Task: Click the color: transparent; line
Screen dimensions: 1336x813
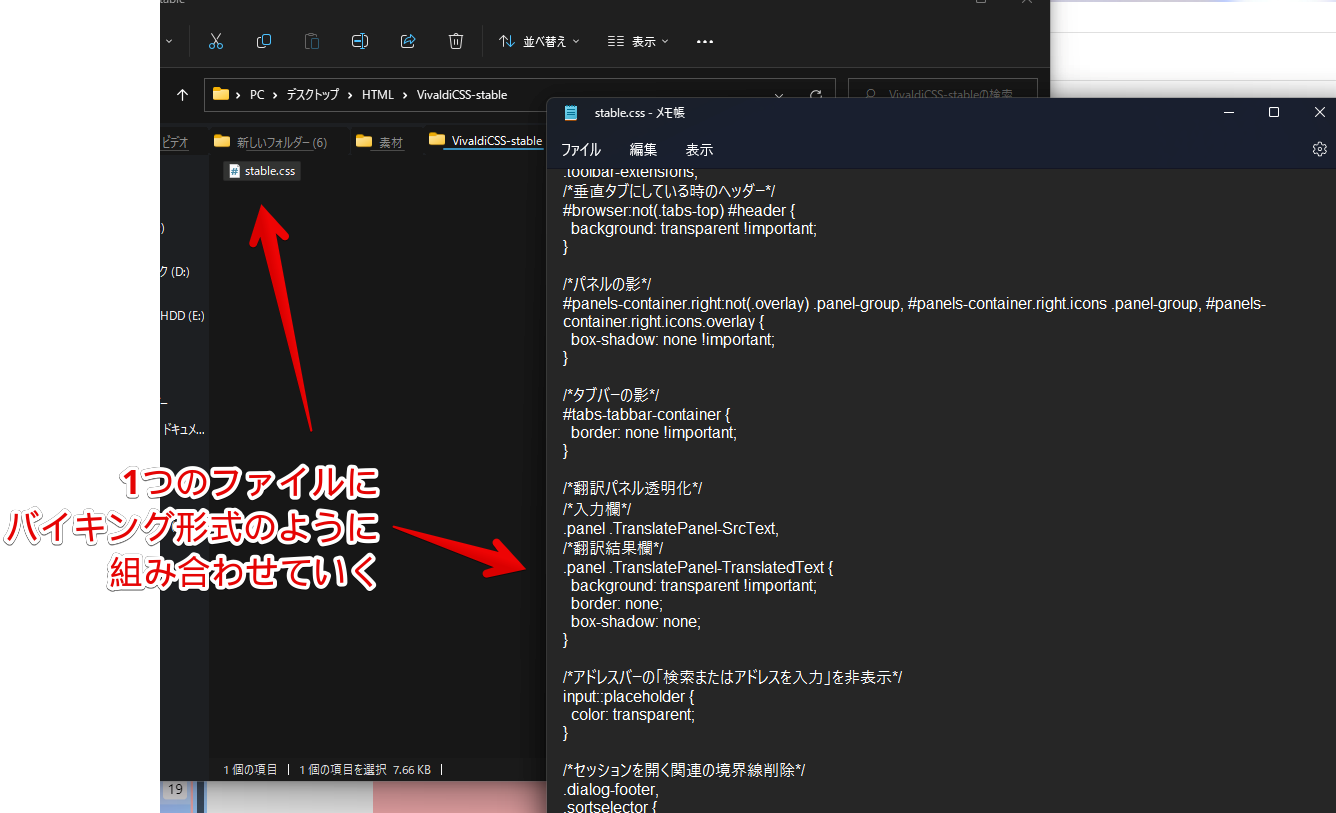Action: tap(632, 715)
